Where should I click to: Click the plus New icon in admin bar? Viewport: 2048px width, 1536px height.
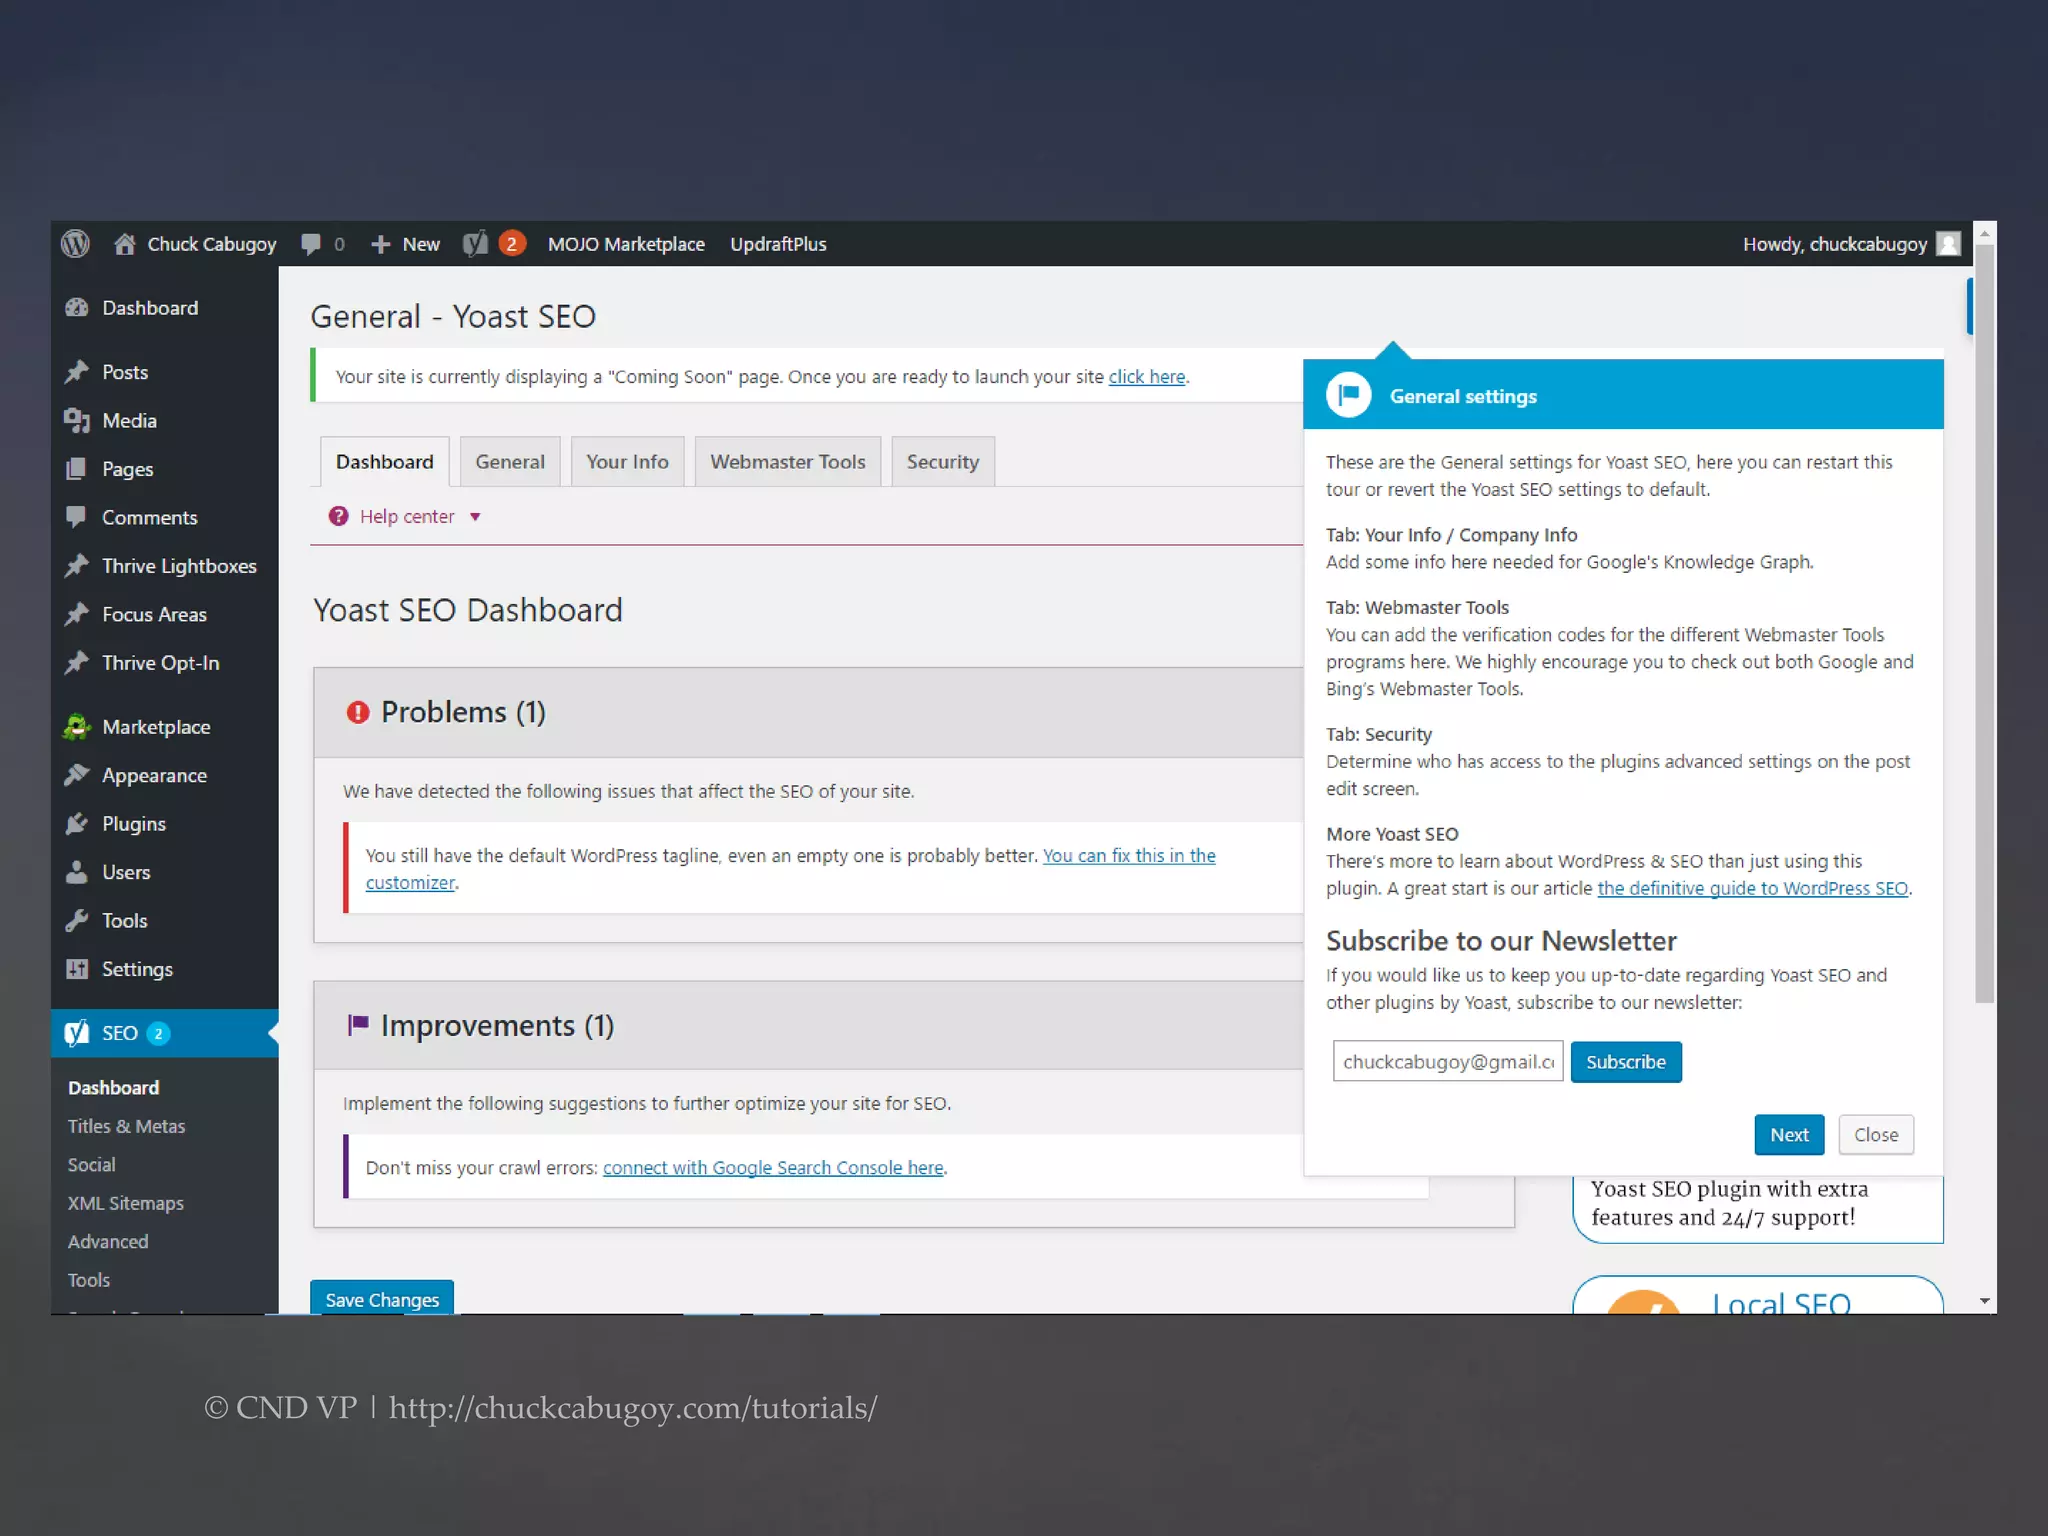pos(380,244)
